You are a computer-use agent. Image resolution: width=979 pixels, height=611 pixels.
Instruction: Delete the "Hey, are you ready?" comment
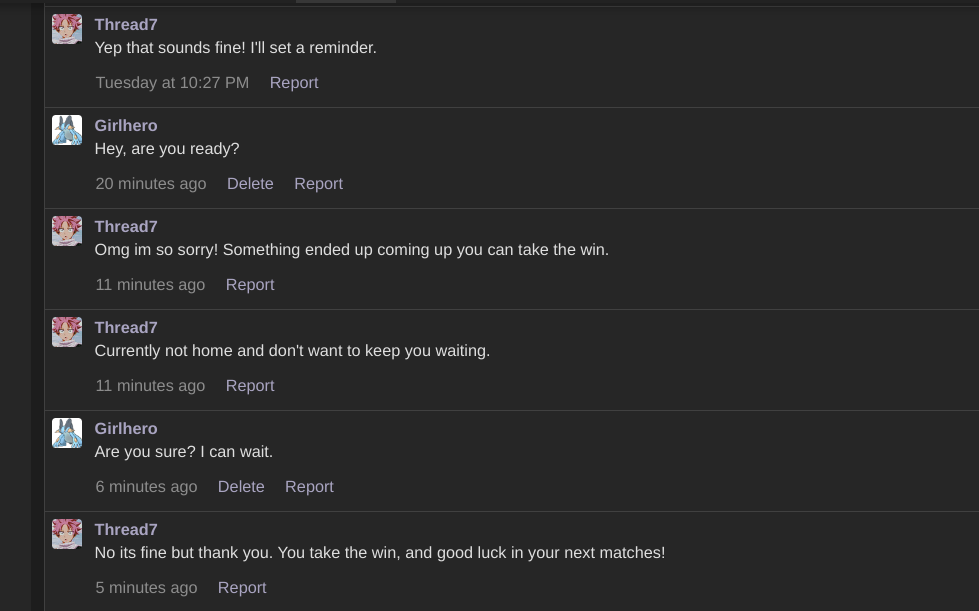click(250, 184)
